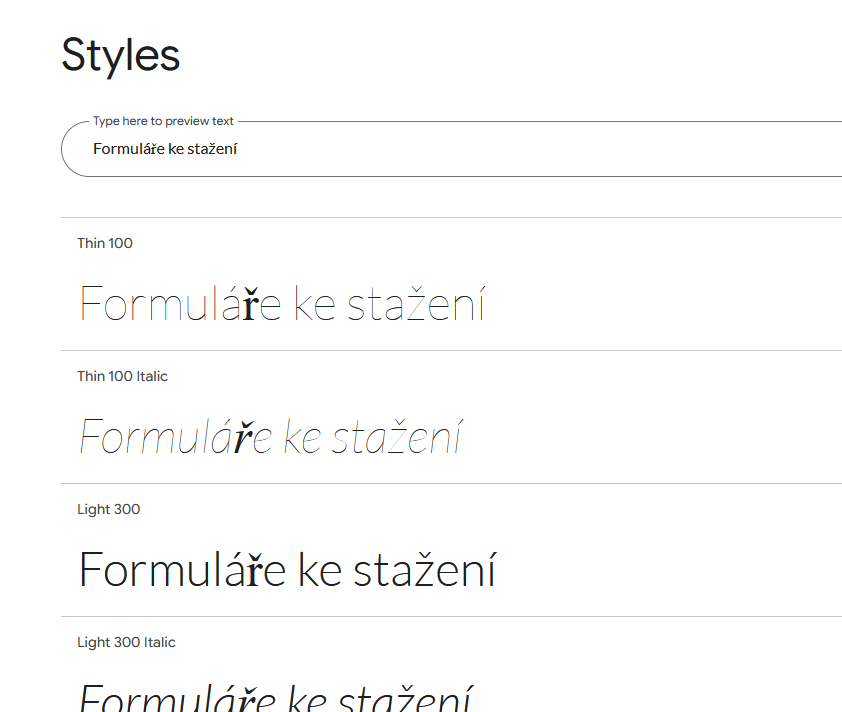
Task: Click "Formuláře" inside the preview text input
Action: (127, 150)
